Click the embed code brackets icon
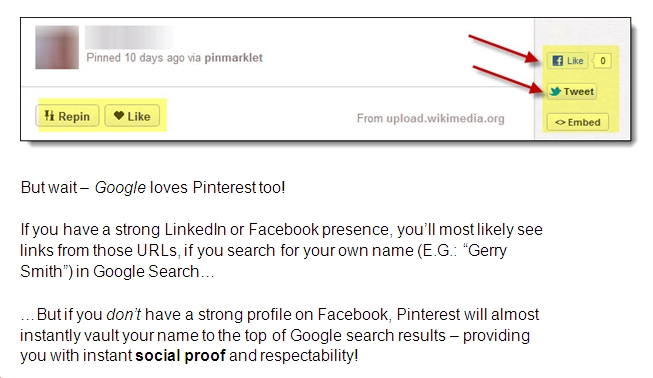Image resolution: width=653 pixels, height=378 pixels. tap(560, 122)
